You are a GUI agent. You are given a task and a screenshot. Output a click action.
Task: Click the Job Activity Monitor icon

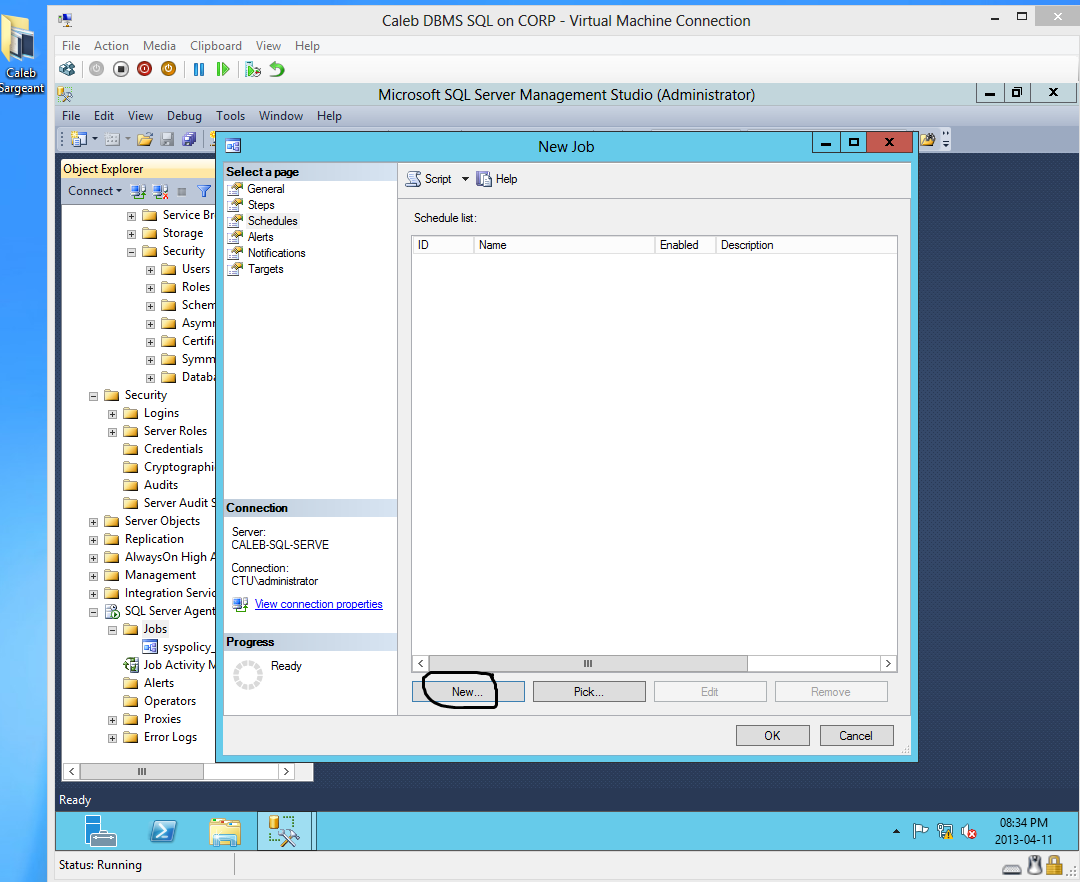pos(131,665)
